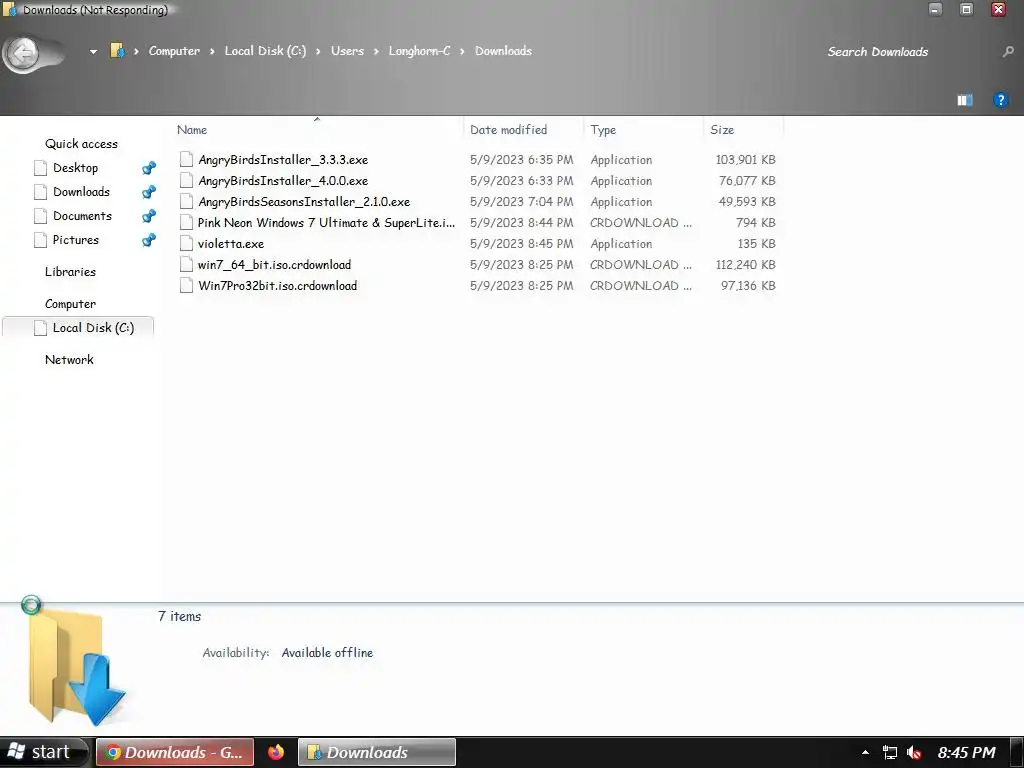The height and width of the screenshot is (768, 1024).
Task: Open Documents in Quick access
Action: tap(82, 216)
